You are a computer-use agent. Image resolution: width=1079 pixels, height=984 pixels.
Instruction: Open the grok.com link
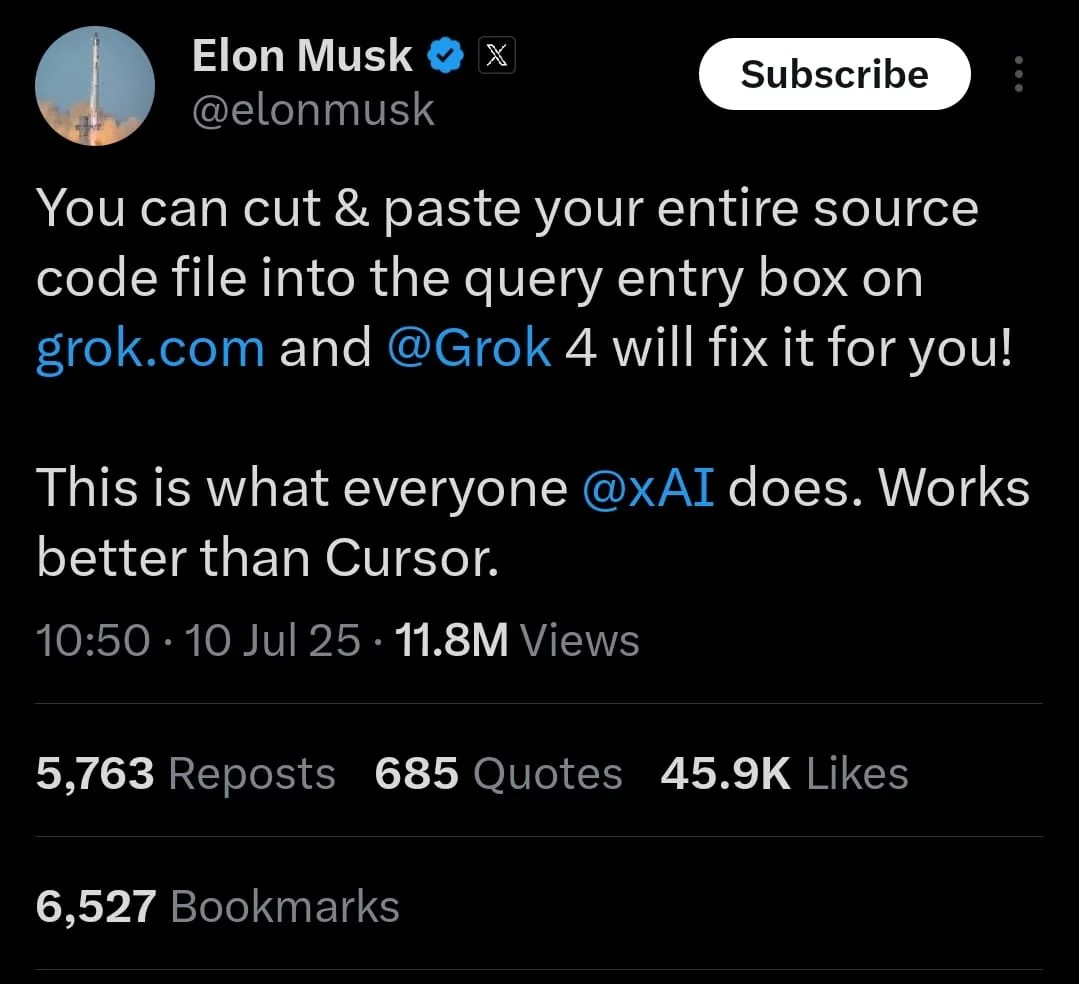pos(150,348)
